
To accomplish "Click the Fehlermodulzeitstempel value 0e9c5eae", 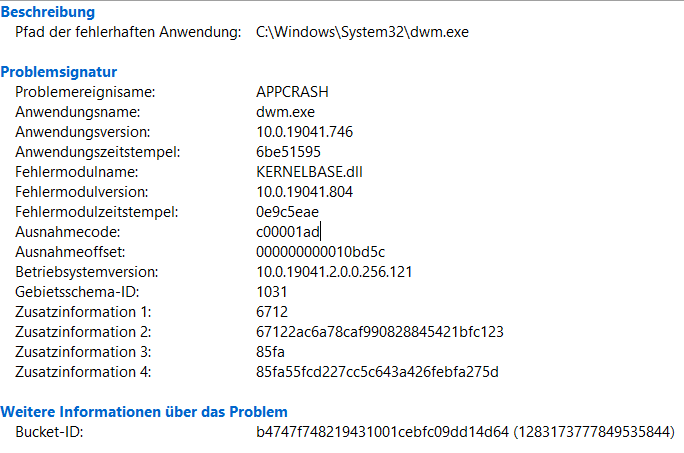I will pyautogui.click(x=287, y=212).
